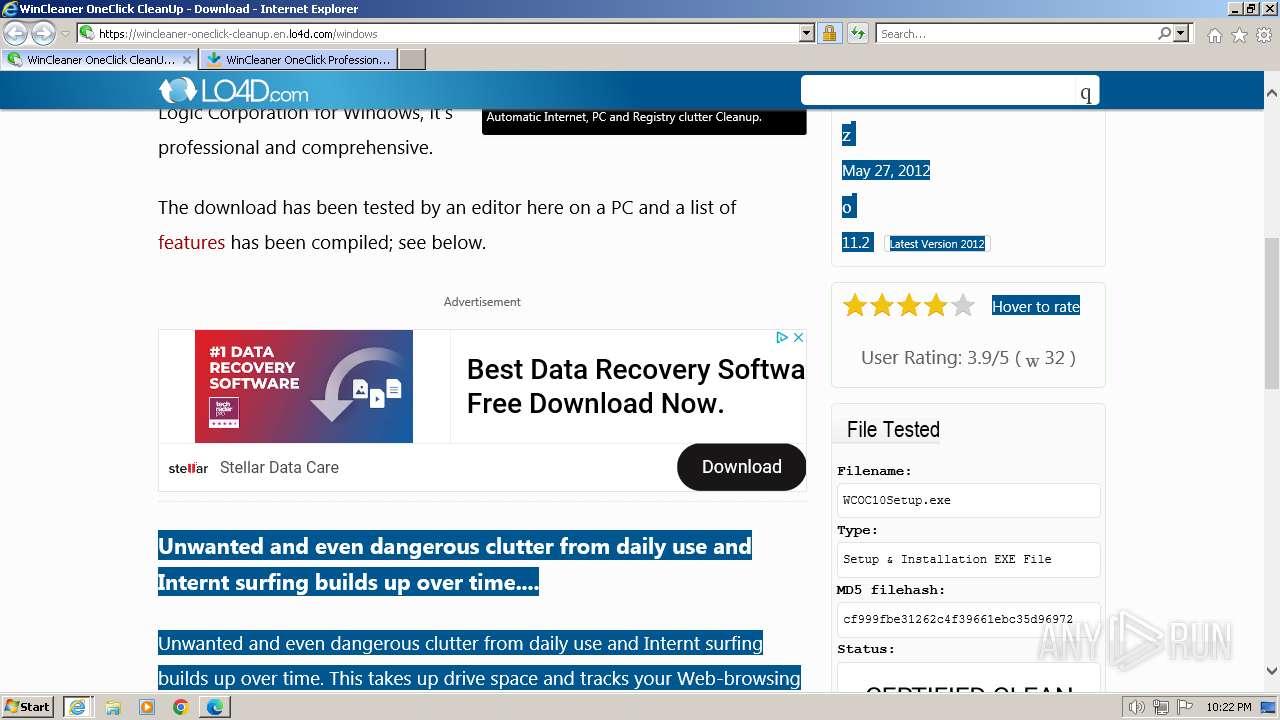Open the red 'features' link
The width and height of the screenshot is (1280, 720).
coord(191,242)
